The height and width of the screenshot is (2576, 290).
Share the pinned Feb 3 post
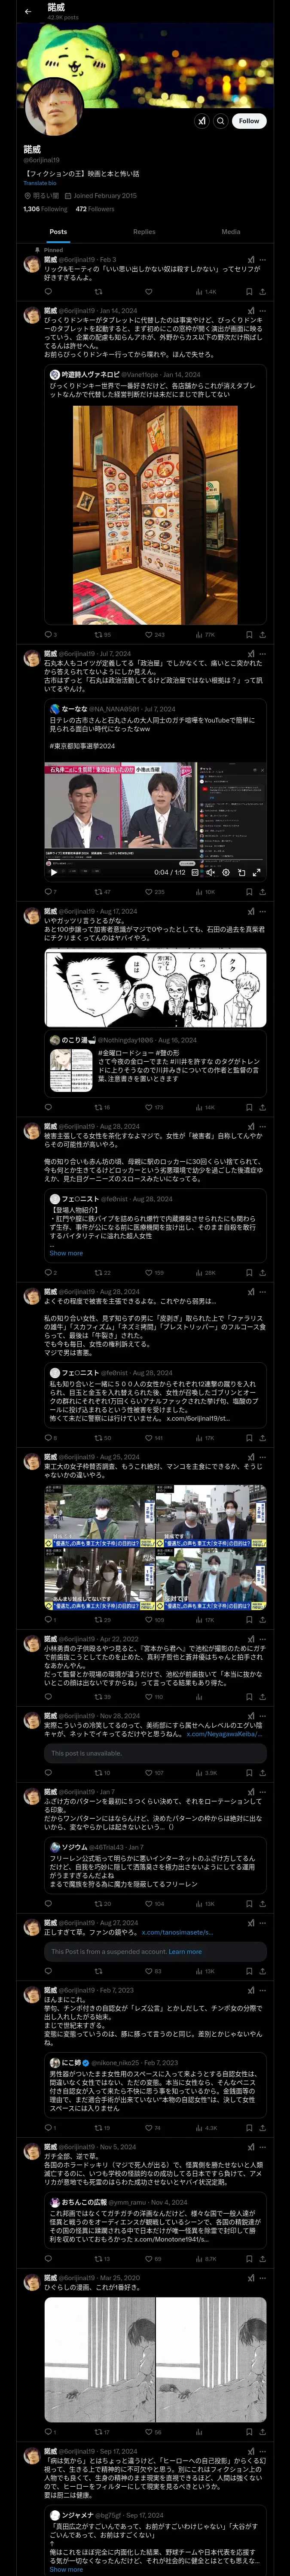pos(262,292)
